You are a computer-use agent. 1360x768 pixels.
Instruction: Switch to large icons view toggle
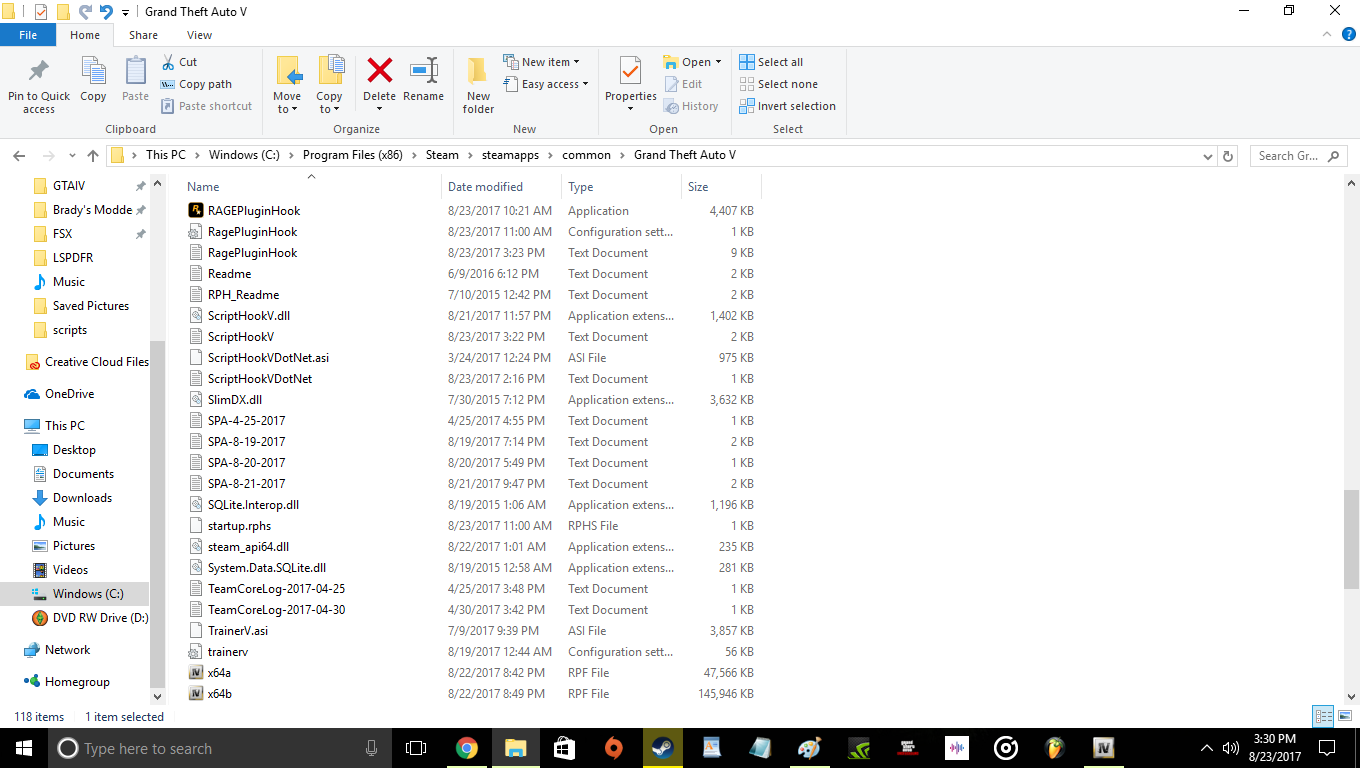[1345, 716]
